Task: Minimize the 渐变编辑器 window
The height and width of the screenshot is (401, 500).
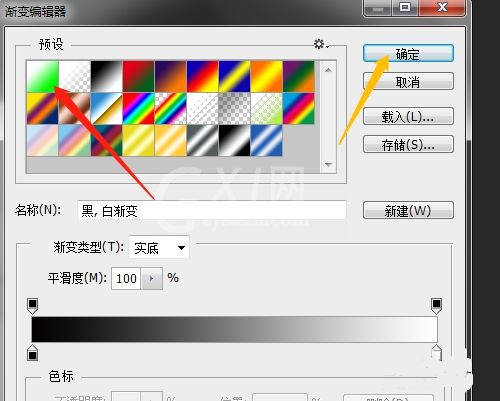Action: coord(378,8)
